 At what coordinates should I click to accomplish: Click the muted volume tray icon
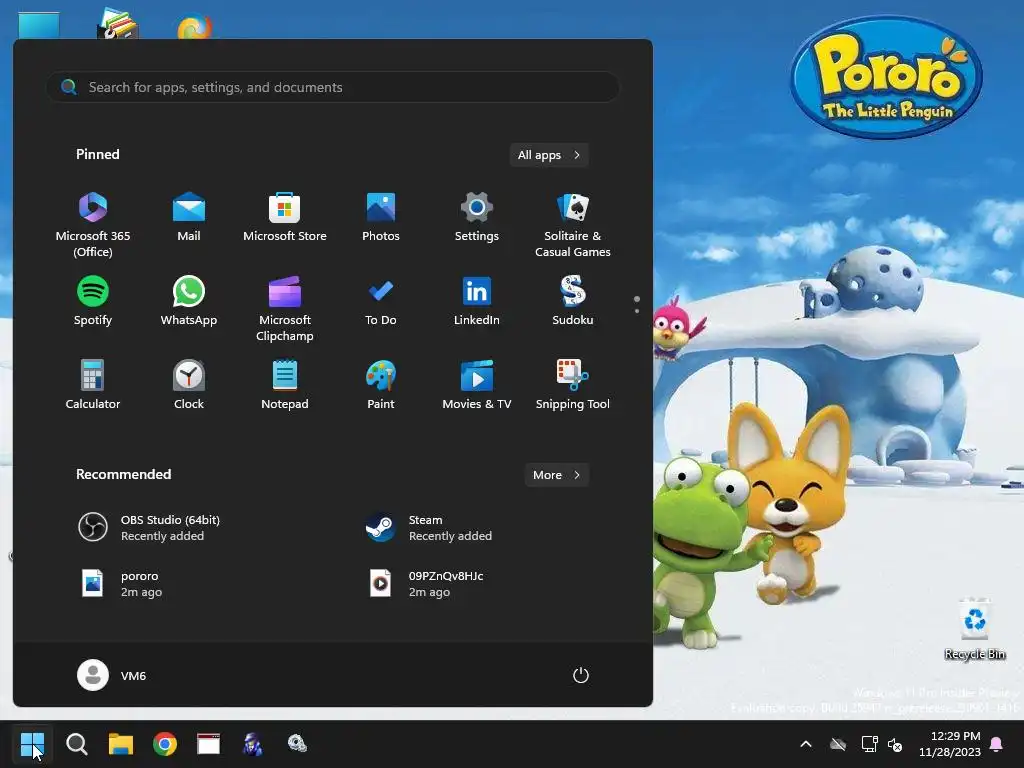pos(895,744)
